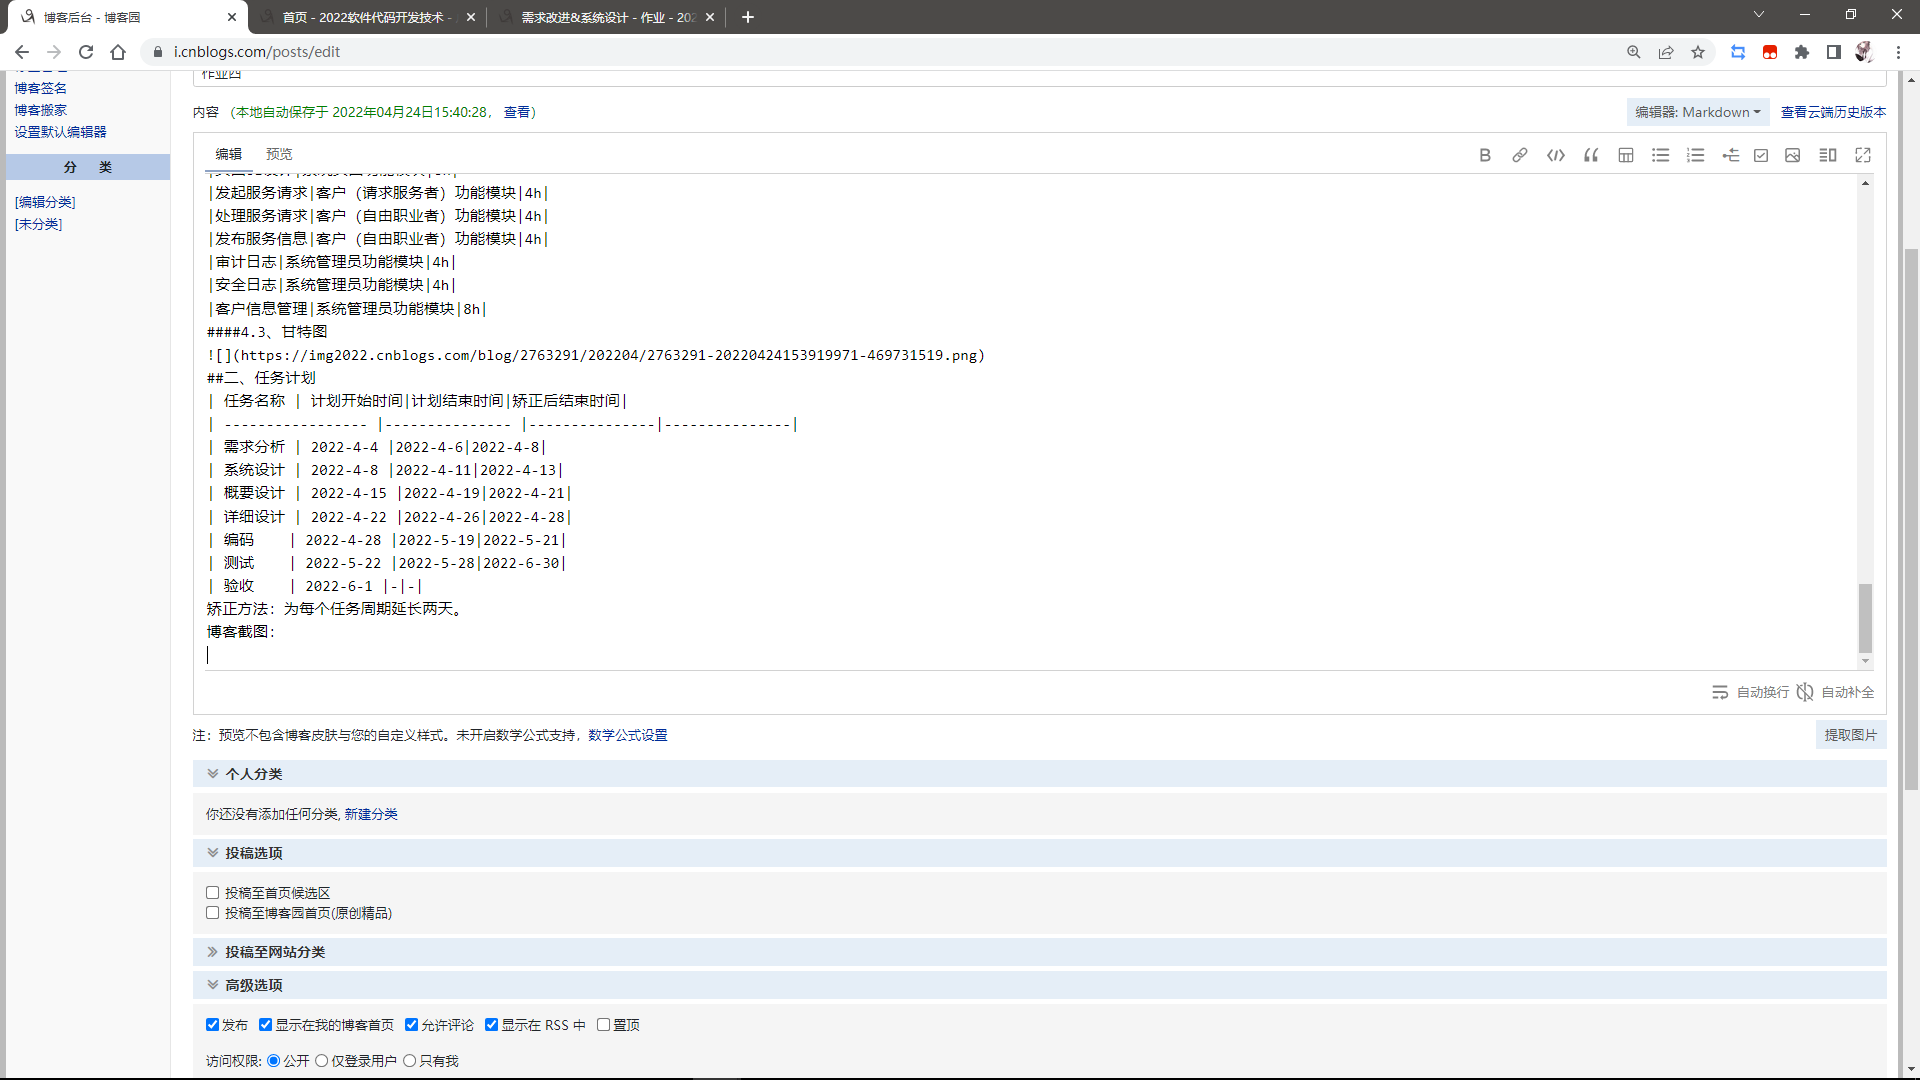The image size is (1920, 1080).
Task: Enter fullscreen editor mode
Action: tap(1863, 155)
